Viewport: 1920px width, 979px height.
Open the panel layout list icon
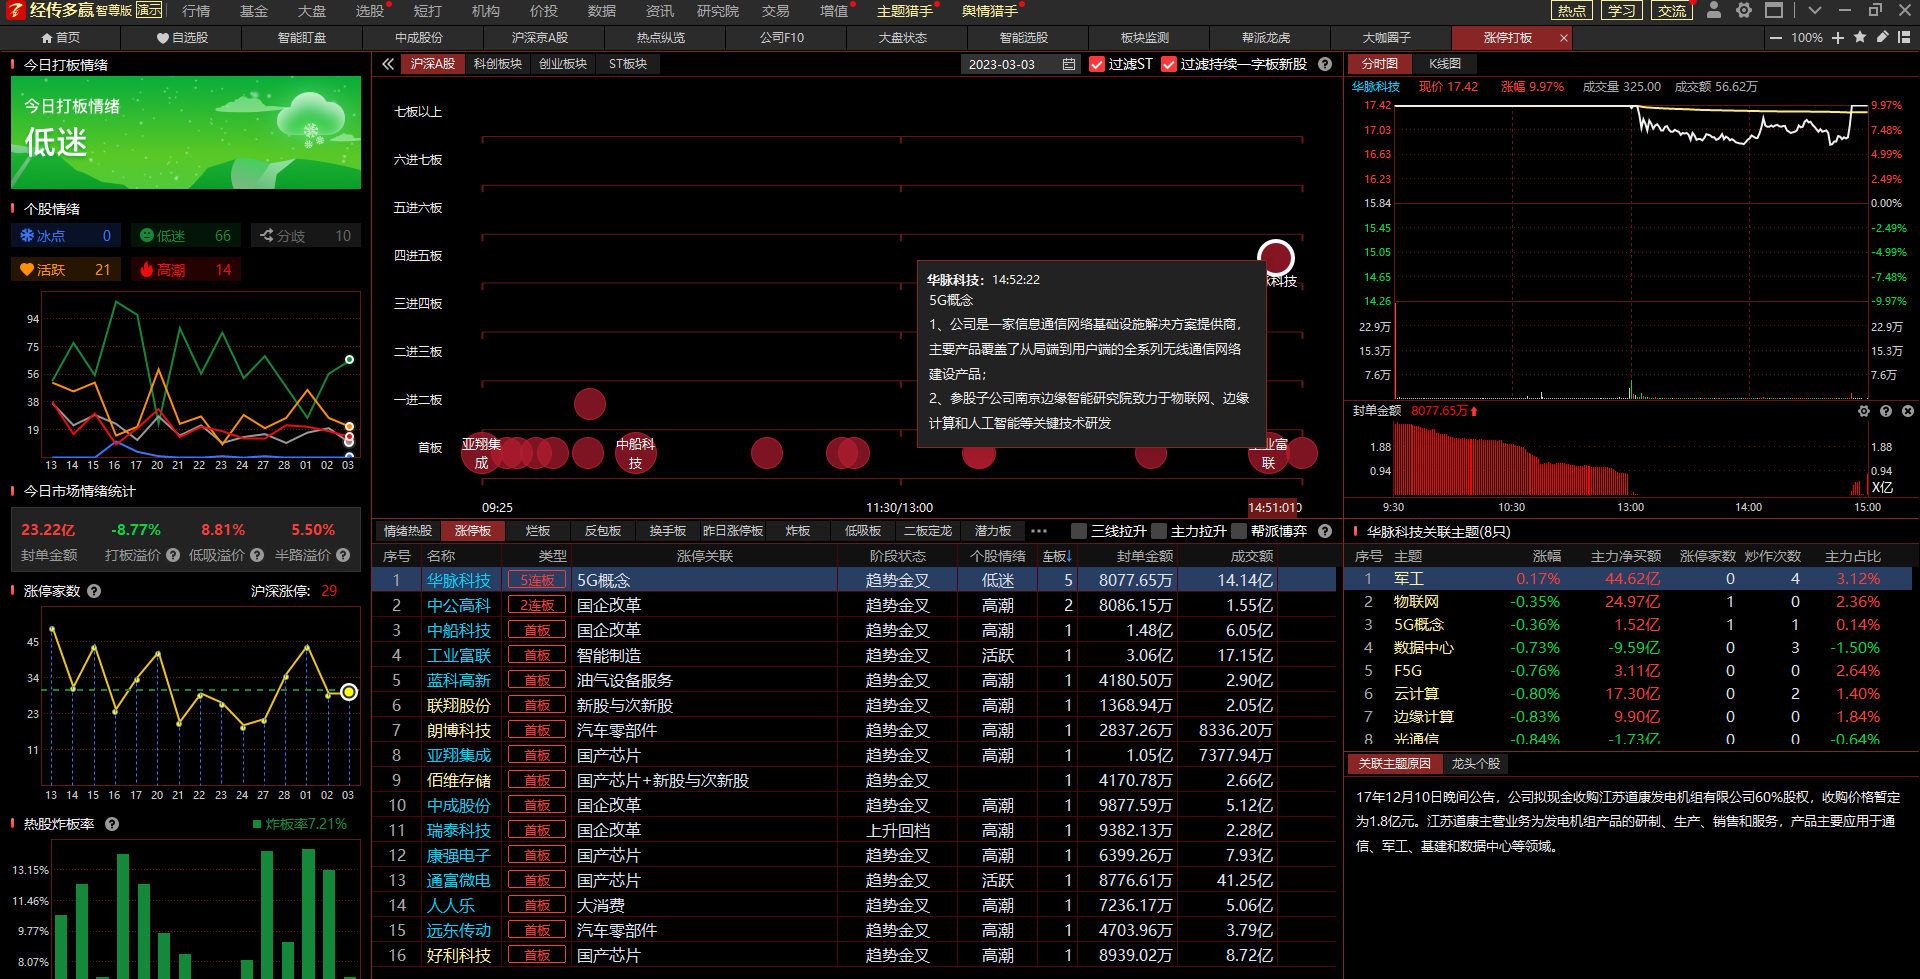[x=1904, y=37]
